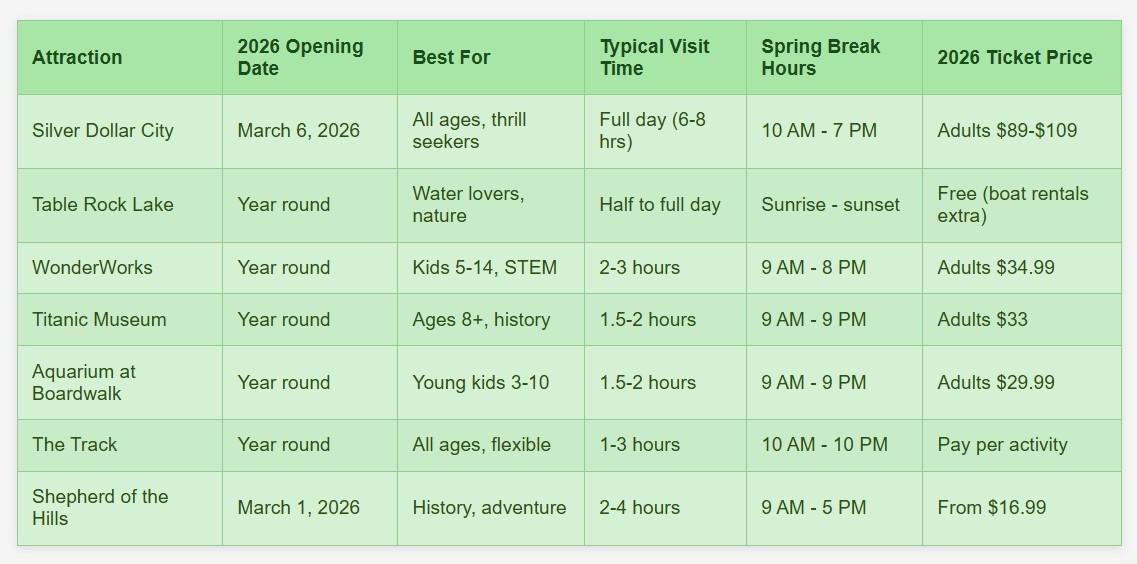Click the Pay per activity cell
This screenshot has width=1137, height=564.
click(1002, 444)
